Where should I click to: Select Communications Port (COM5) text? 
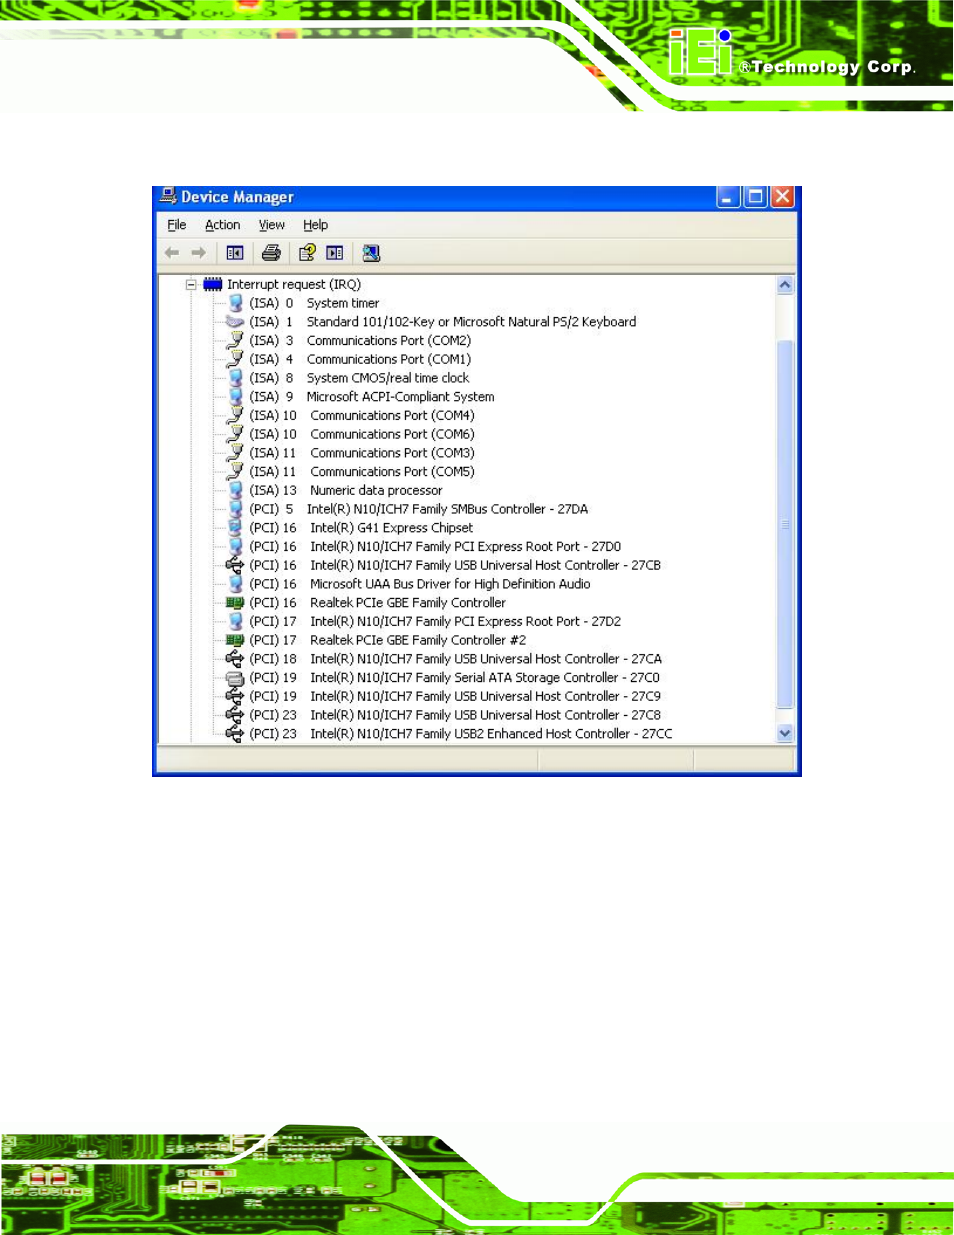coord(392,471)
